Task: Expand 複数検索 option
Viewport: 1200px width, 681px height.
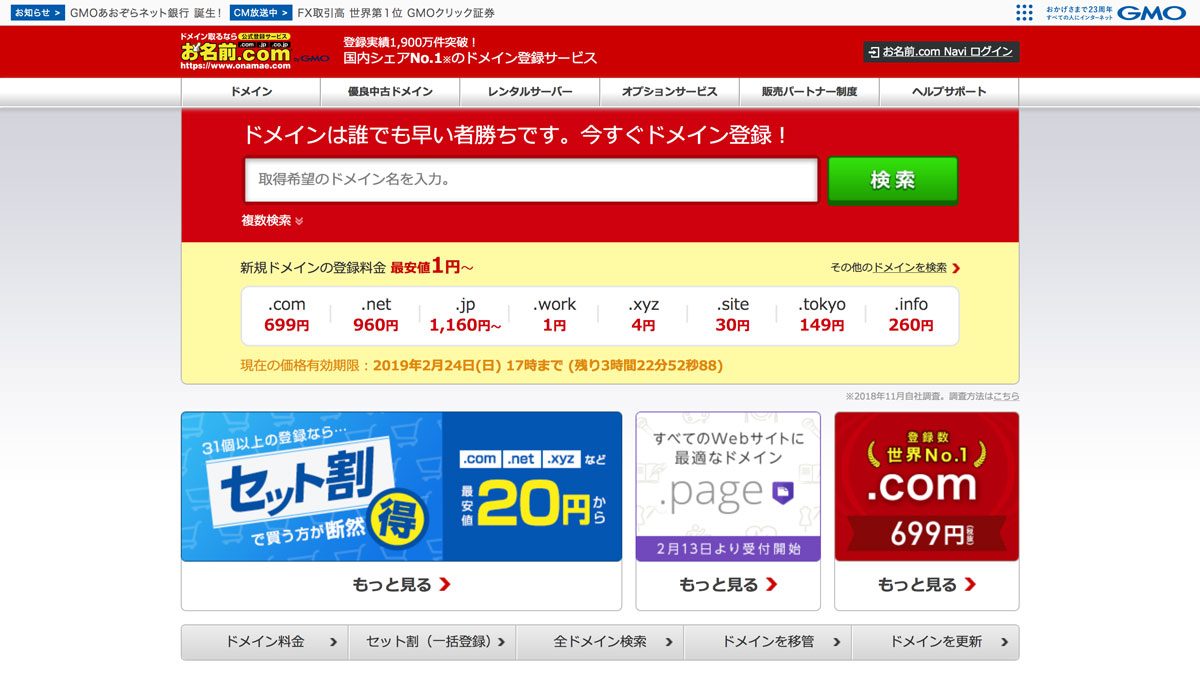Action: [272, 221]
